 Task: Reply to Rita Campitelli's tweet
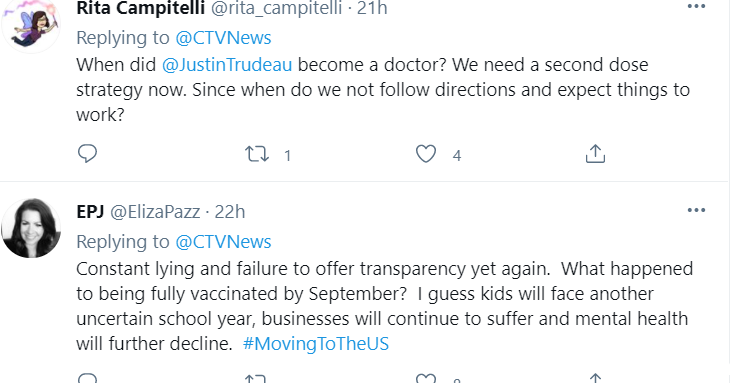[x=87, y=154]
